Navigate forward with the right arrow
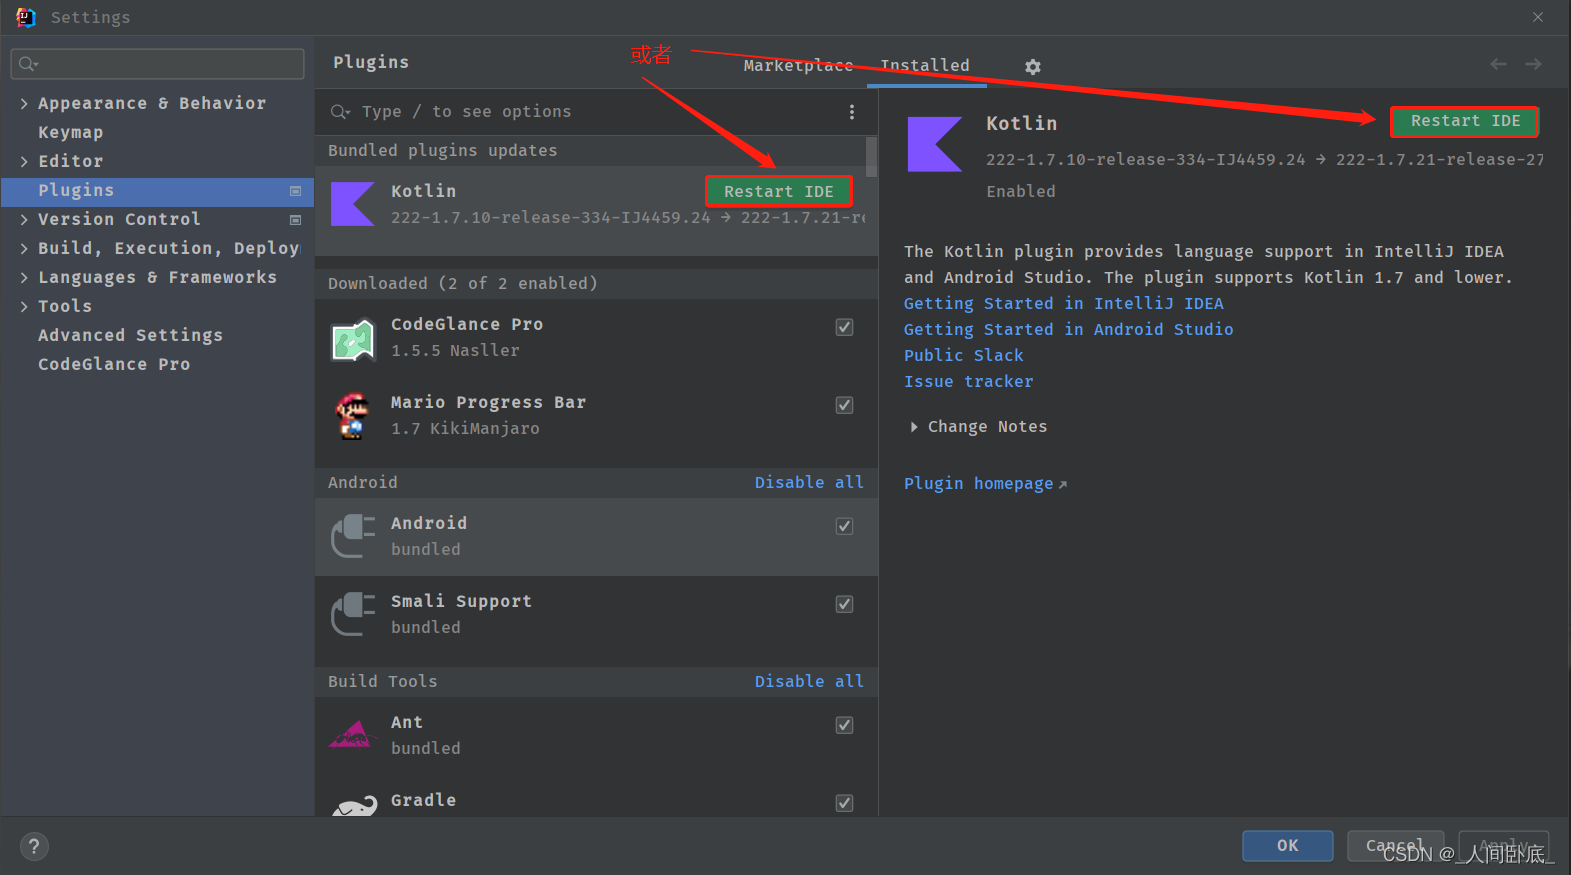Screen dimensions: 1571x875 click(1533, 64)
